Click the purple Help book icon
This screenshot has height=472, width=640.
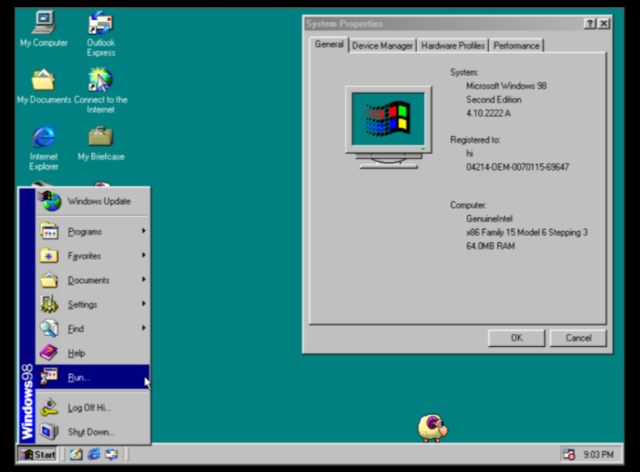coord(49,353)
